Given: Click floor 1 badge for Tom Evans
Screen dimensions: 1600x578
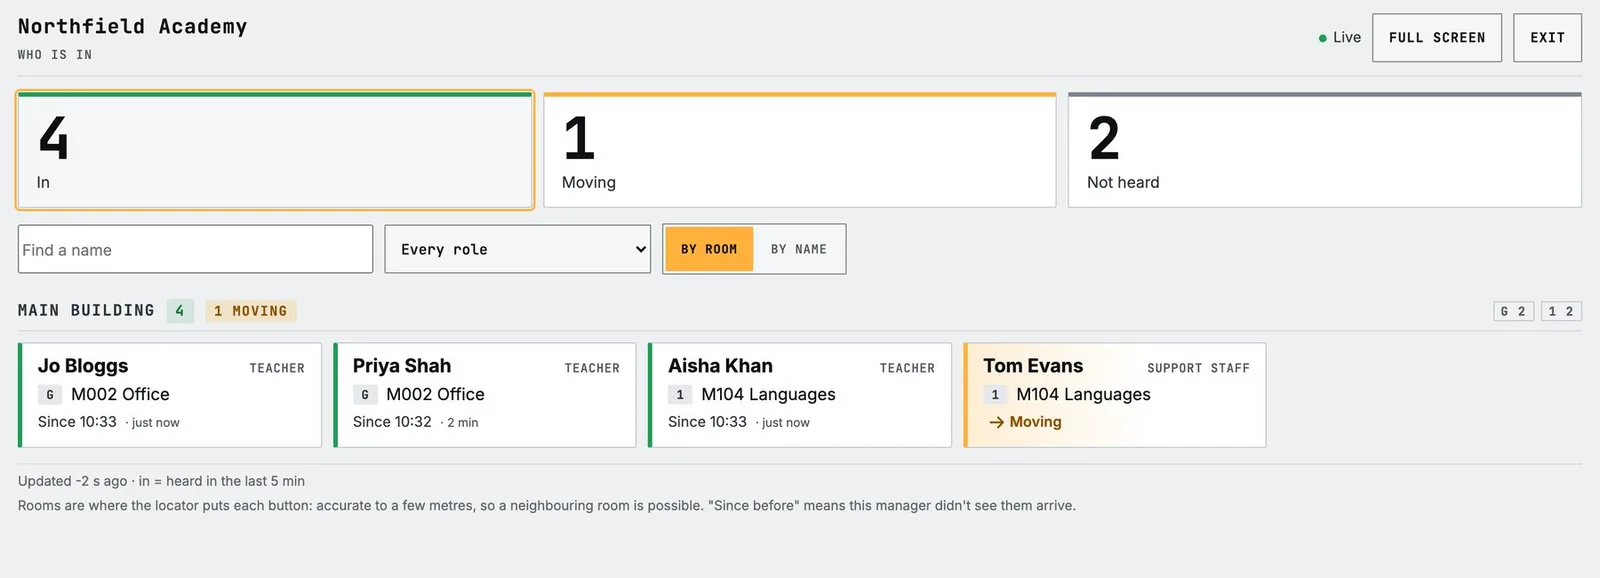Looking at the screenshot, I should click(x=995, y=395).
